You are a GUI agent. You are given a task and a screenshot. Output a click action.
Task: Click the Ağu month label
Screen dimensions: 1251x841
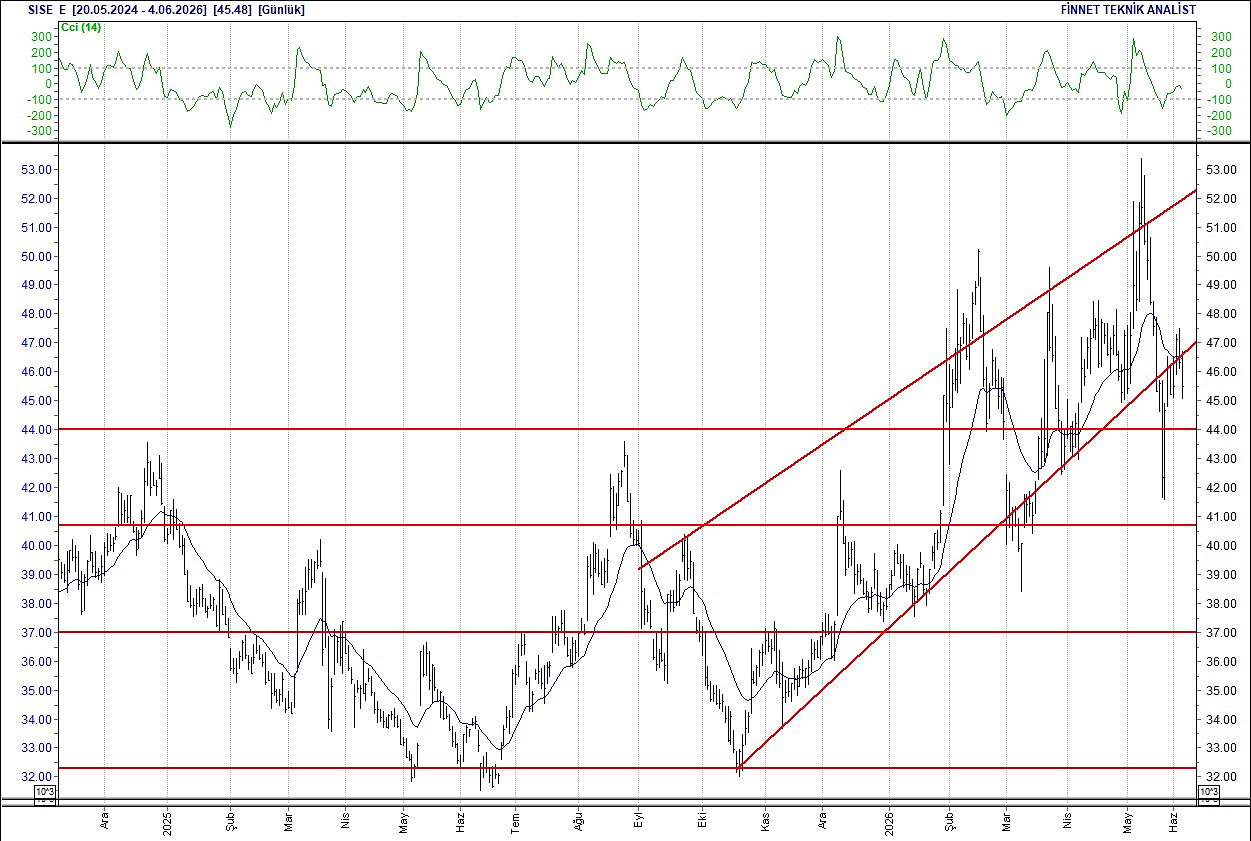click(578, 822)
